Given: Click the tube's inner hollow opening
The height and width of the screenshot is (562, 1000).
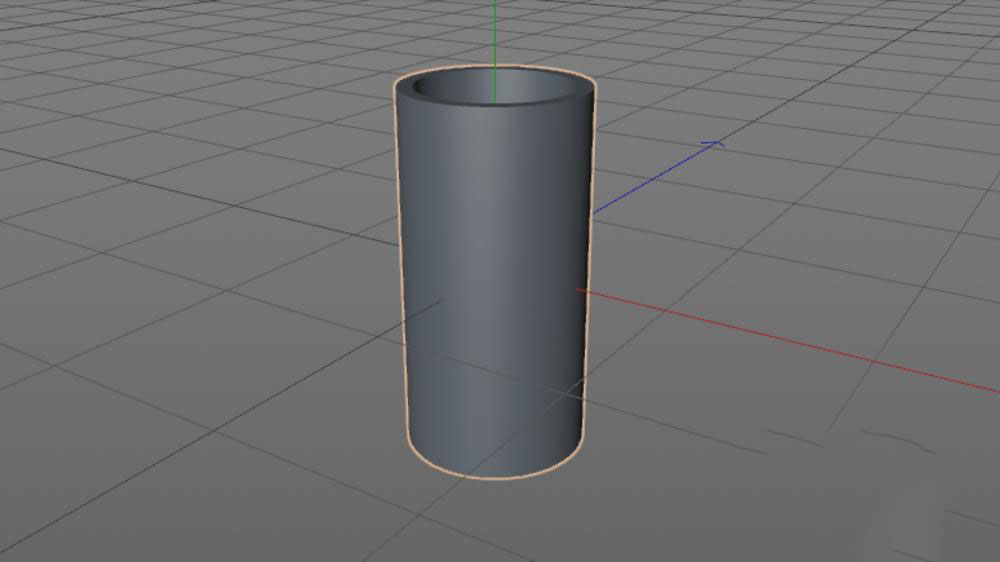Looking at the screenshot, I should (495, 88).
